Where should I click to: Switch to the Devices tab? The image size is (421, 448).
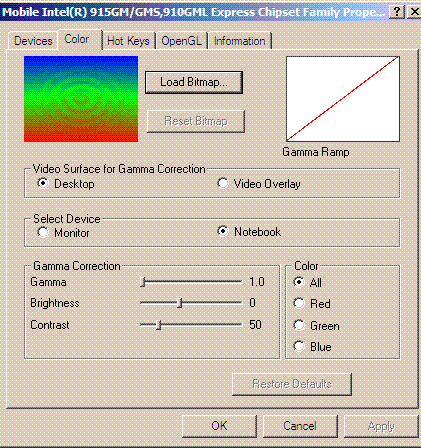tap(33, 41)
